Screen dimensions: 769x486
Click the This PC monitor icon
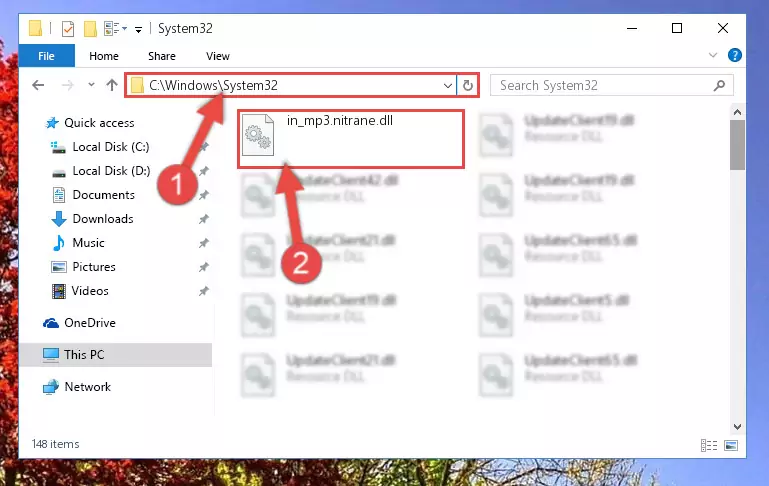[51, 355]
